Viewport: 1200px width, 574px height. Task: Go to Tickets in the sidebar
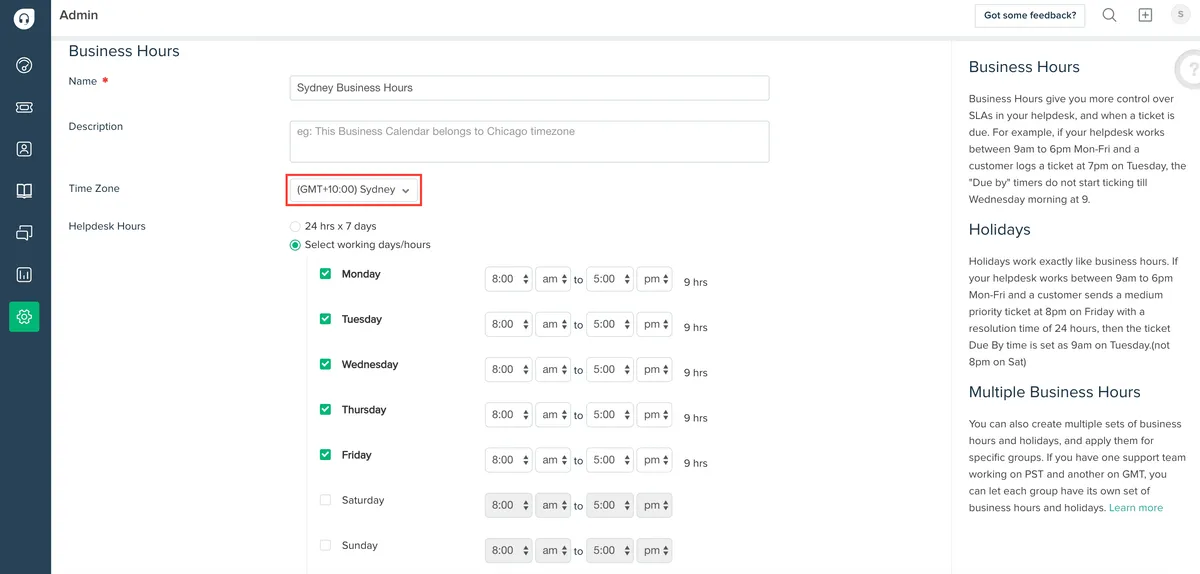click(25, 107)
